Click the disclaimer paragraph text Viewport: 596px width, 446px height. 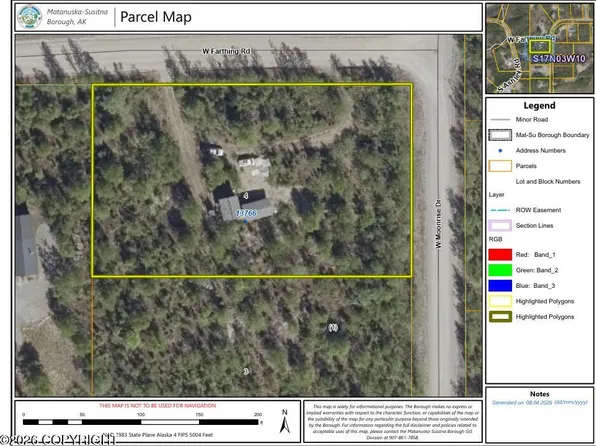tap(393, 422)
